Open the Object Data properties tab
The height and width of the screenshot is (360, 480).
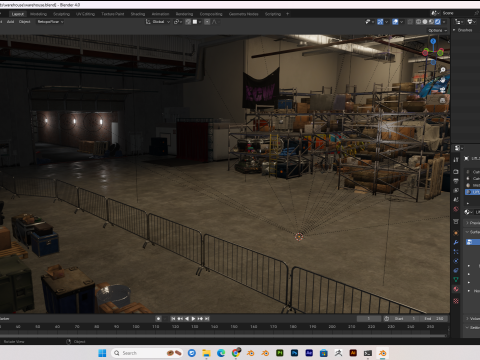[456, 279]
